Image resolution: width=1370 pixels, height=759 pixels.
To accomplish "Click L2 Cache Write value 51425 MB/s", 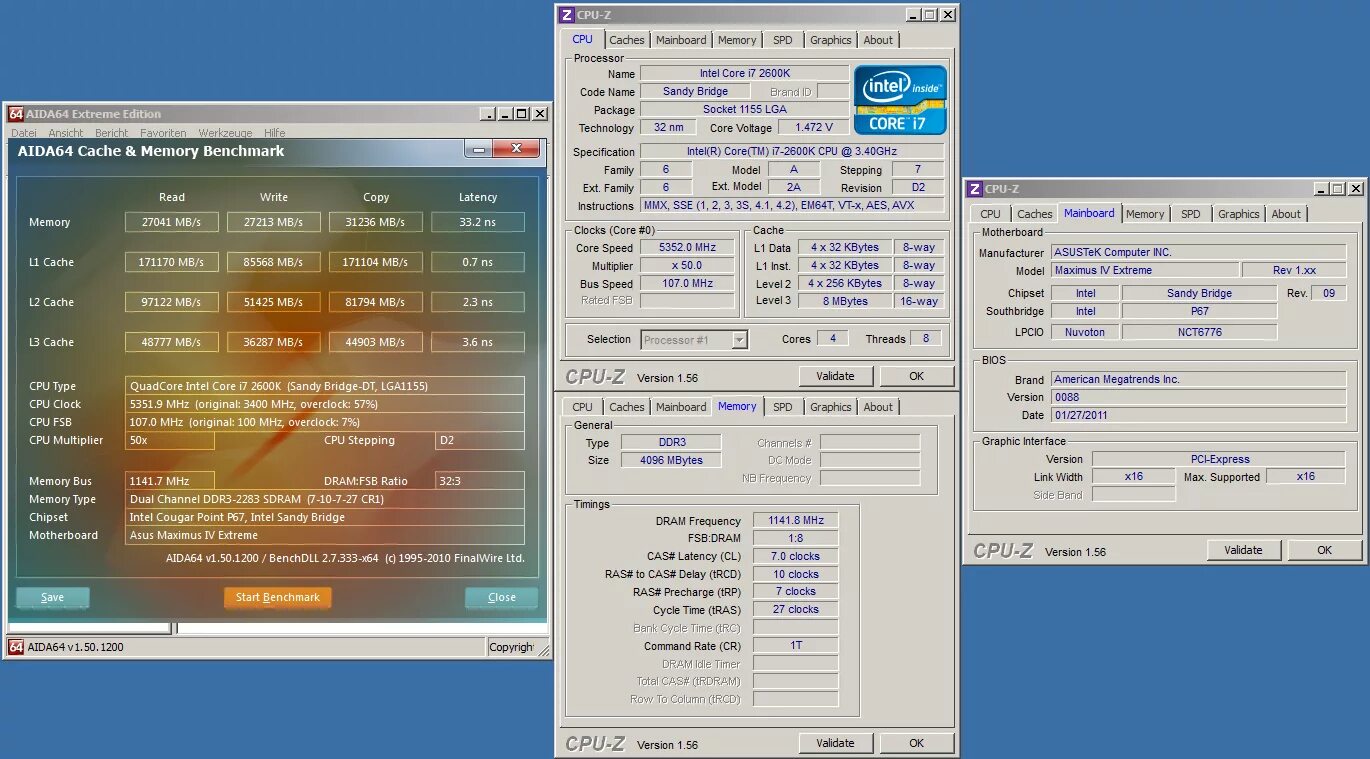I will click(x=274, y=302).
